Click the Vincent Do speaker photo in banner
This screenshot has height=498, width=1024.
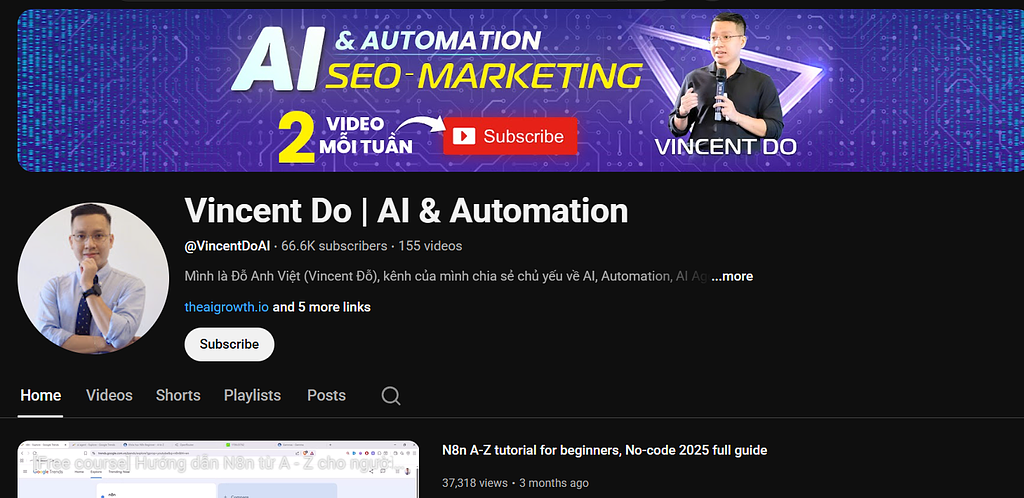[726, 85]
